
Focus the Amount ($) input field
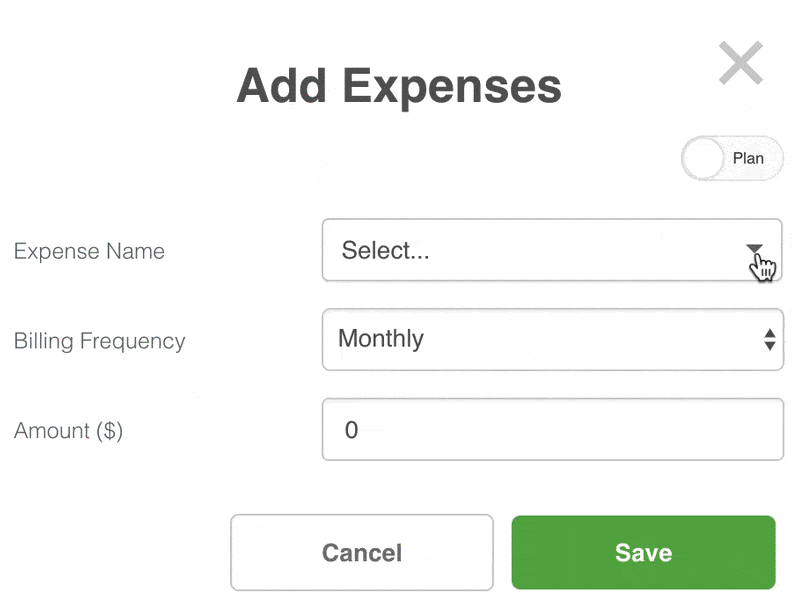click(x=553, y=430)
